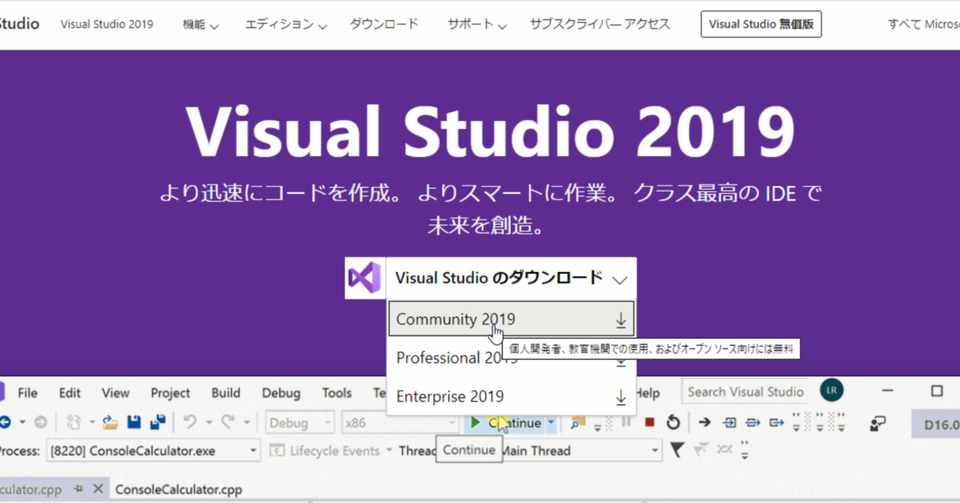Click the new project toolbar icon
Screen dimensions: 960x503
74,422
